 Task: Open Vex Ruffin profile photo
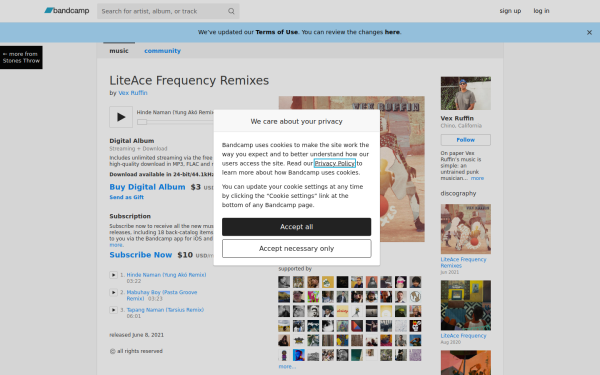466,93
